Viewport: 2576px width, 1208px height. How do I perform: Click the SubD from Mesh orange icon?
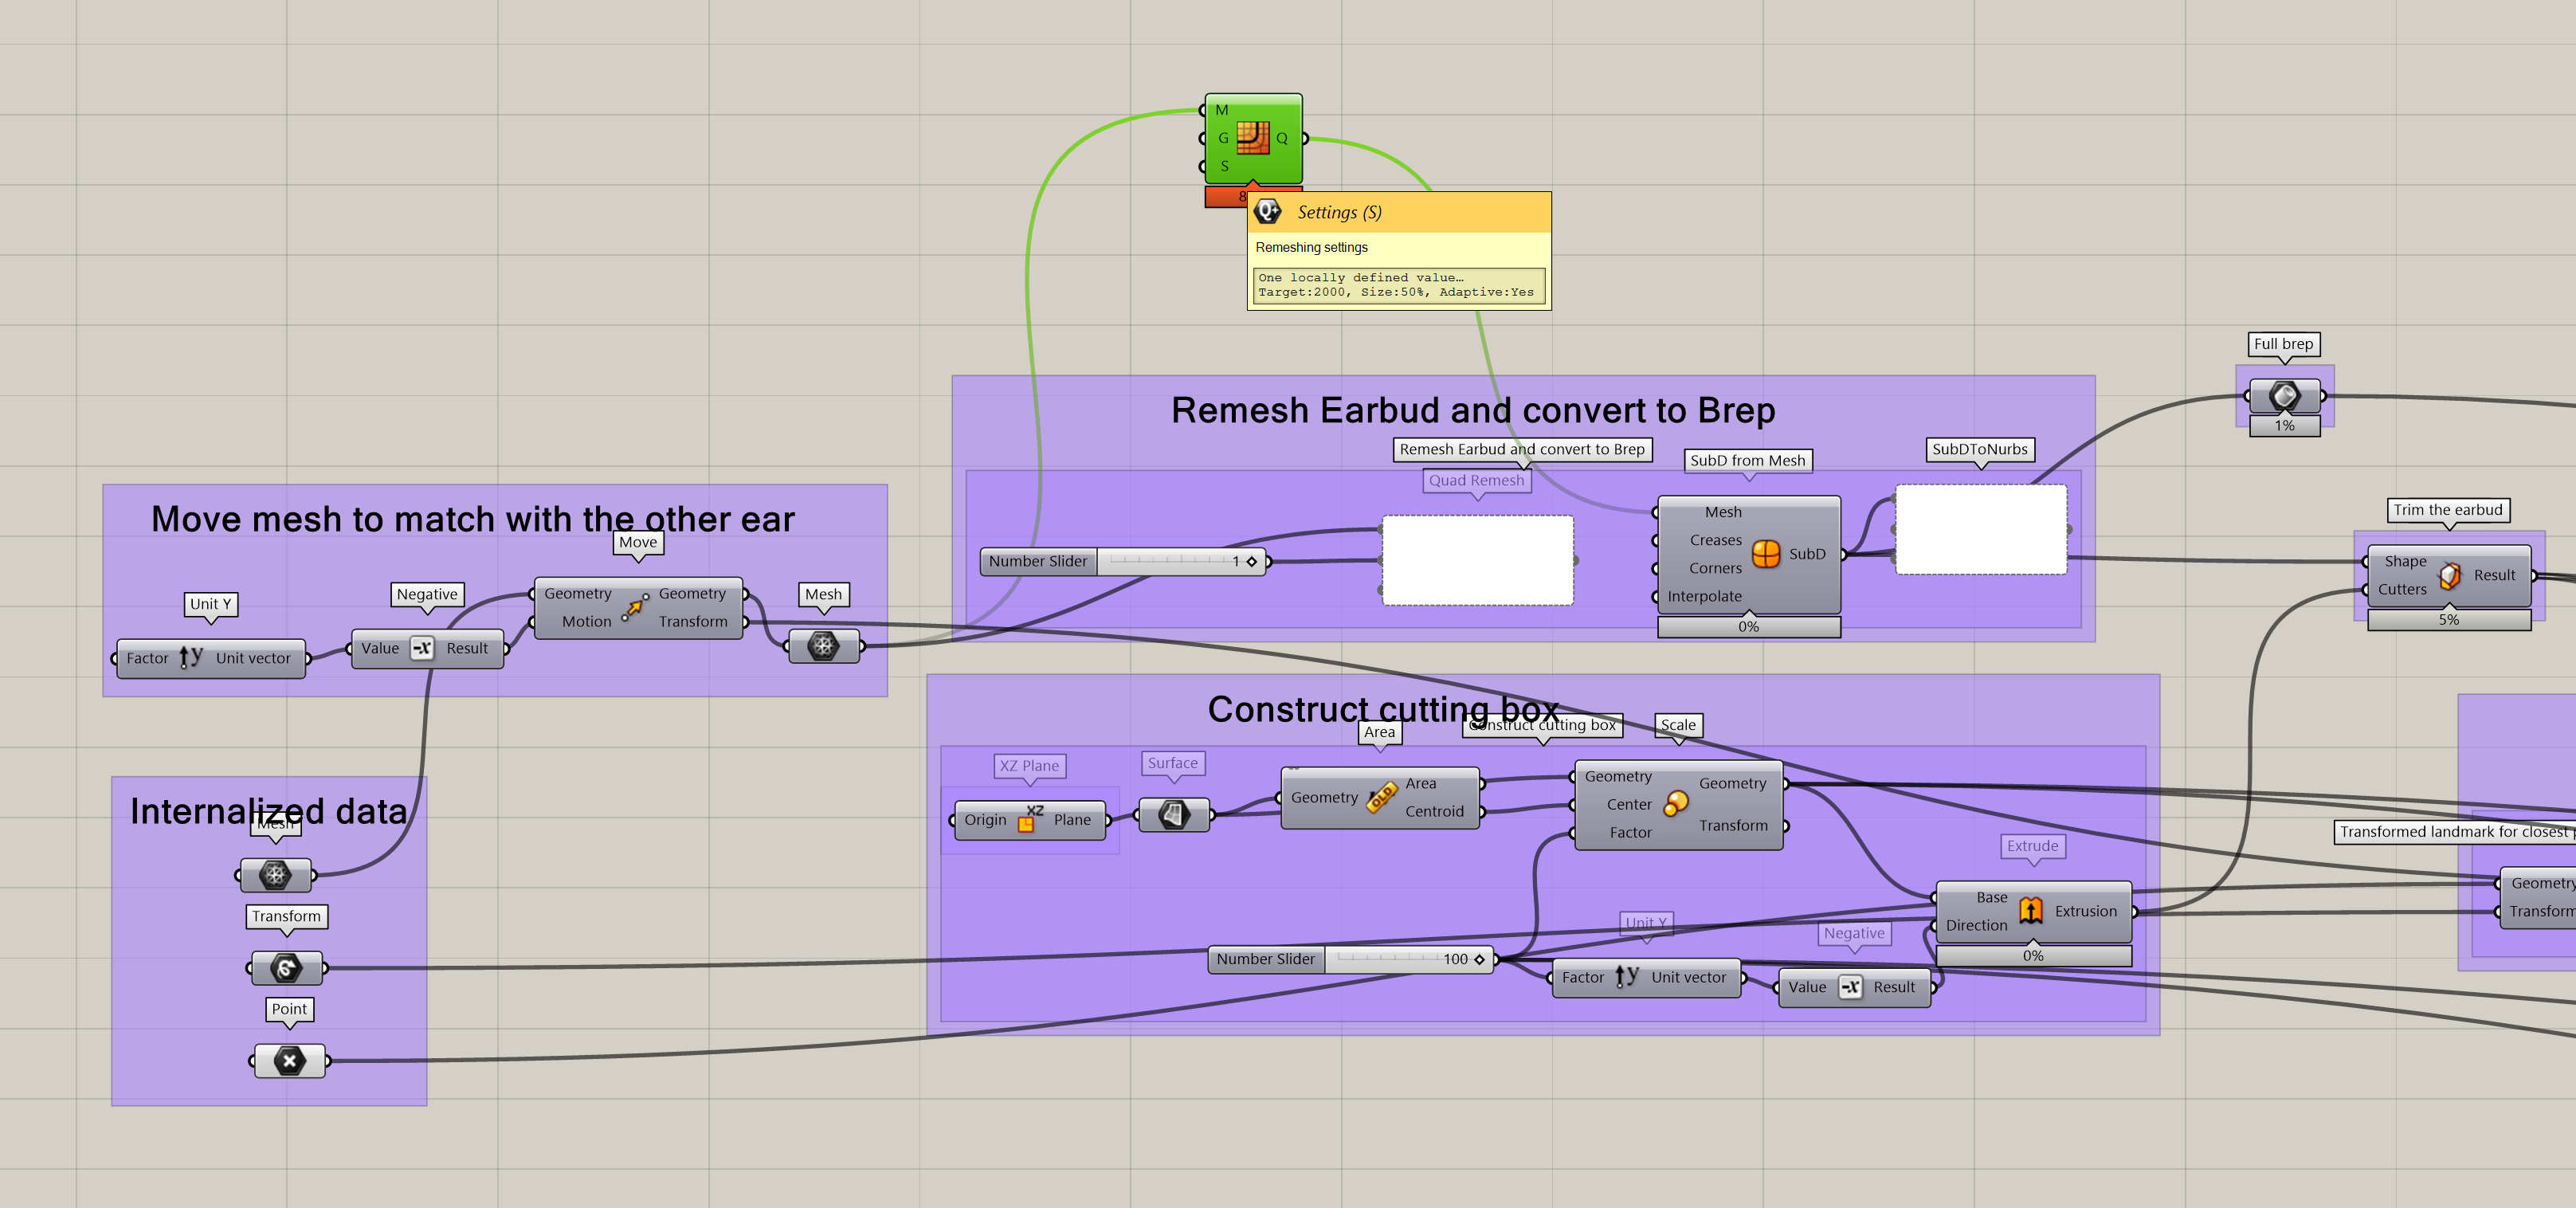click(1766, 553)
